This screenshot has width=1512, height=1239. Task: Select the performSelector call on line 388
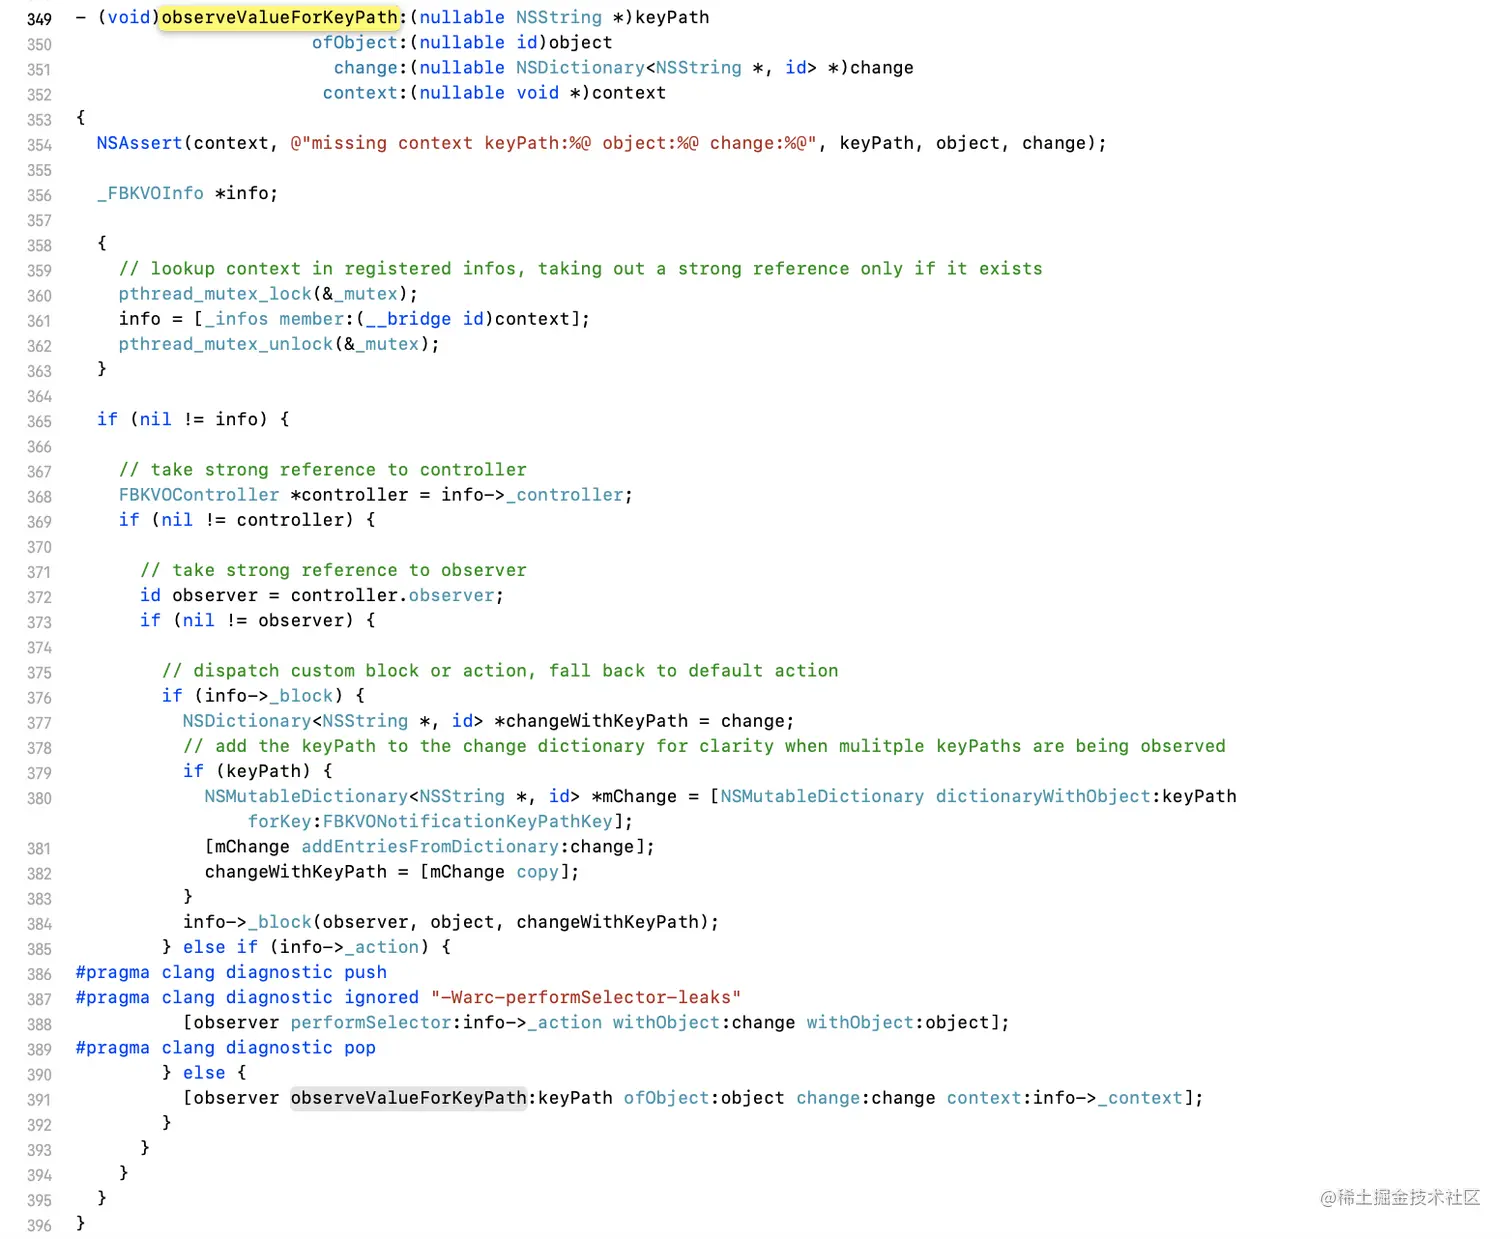tap(370, 1022)
